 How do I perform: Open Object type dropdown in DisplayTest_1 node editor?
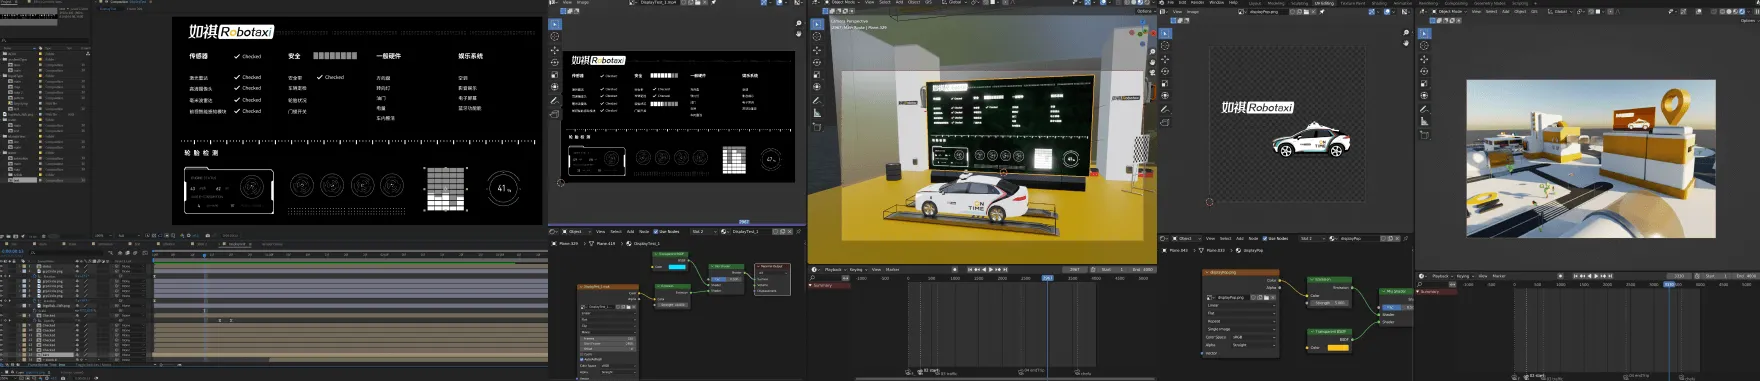click(x=576, y=231)
